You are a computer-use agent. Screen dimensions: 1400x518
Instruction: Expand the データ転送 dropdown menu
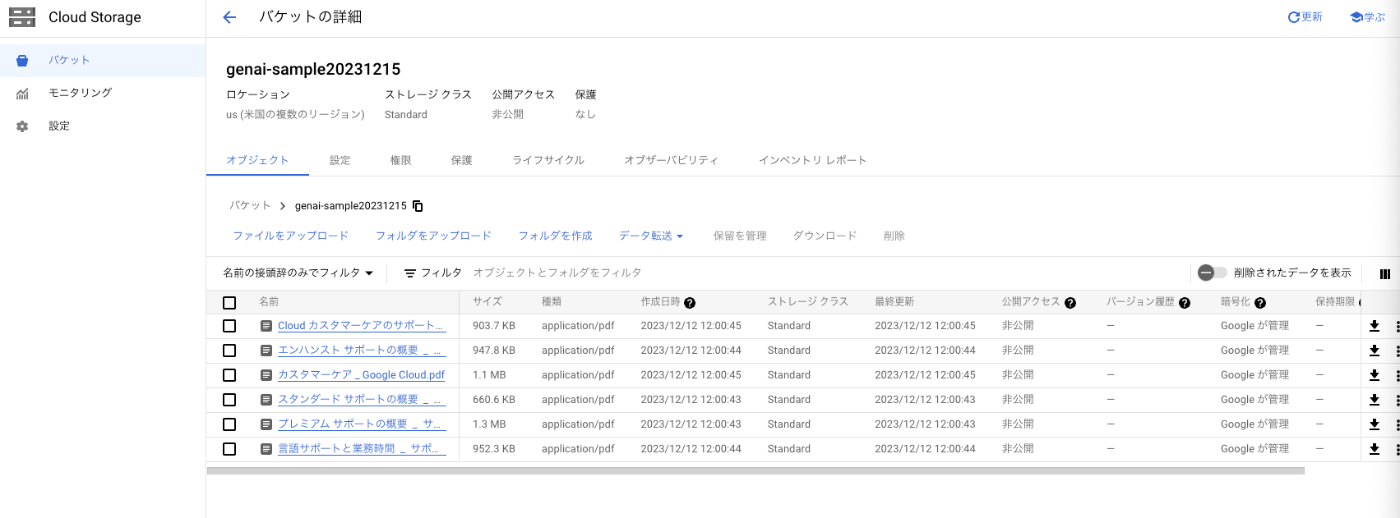click(x=651, y=236)
